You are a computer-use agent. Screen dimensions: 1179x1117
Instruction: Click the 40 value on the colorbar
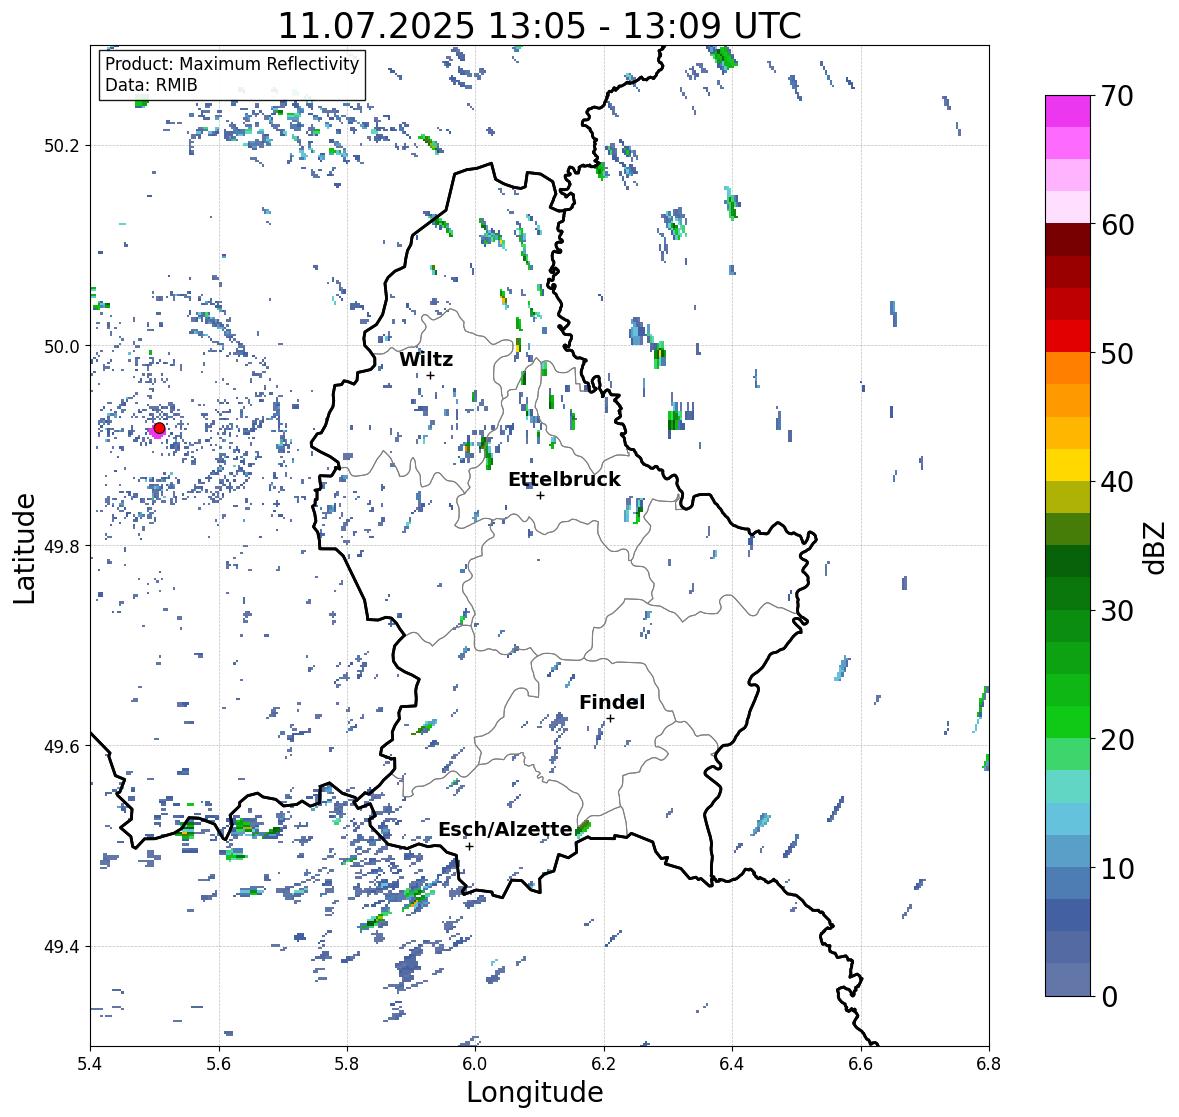click(x=1117, y=482)
